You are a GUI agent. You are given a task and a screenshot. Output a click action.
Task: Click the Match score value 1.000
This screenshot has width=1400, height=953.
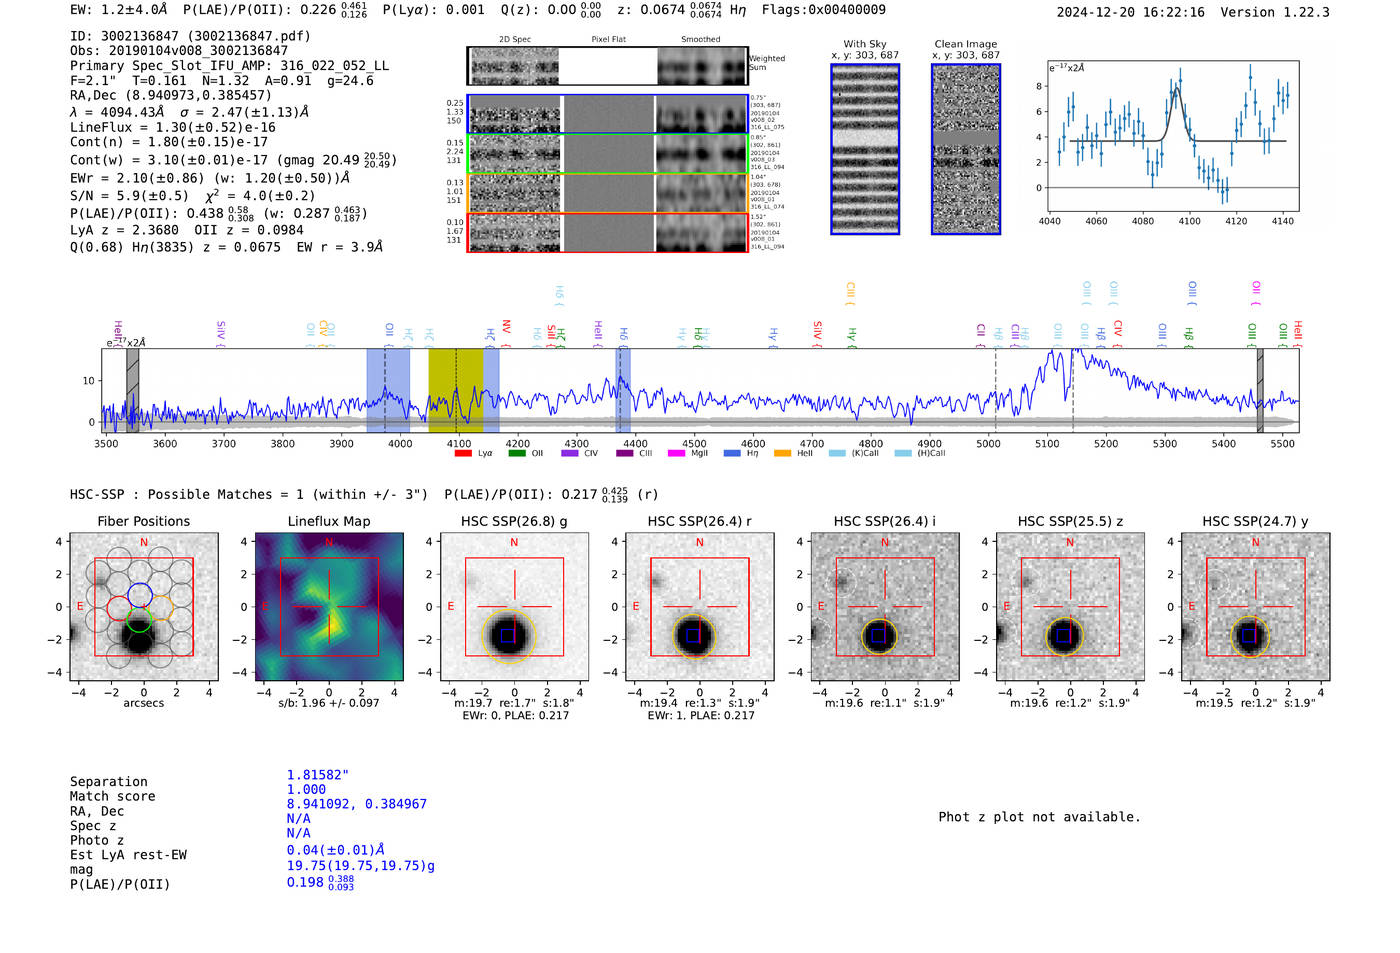306,789
